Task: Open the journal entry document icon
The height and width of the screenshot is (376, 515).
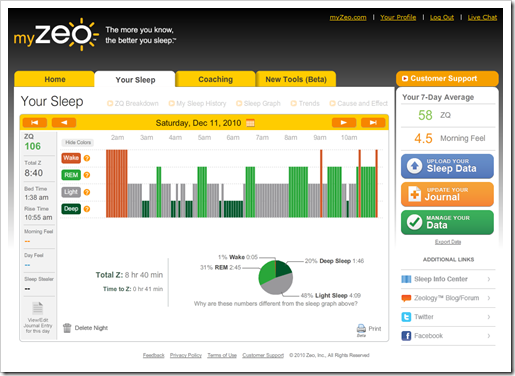Action: coord(37,308)
